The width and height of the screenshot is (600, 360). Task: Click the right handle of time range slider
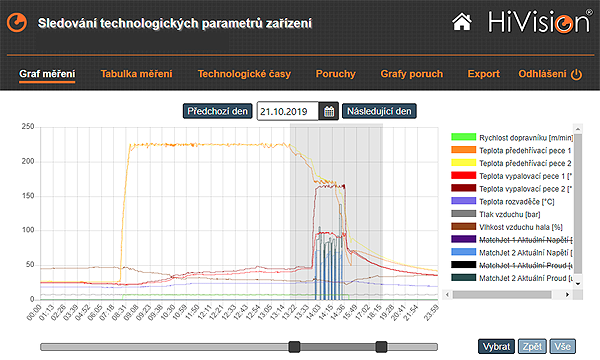tap(381, 347)
